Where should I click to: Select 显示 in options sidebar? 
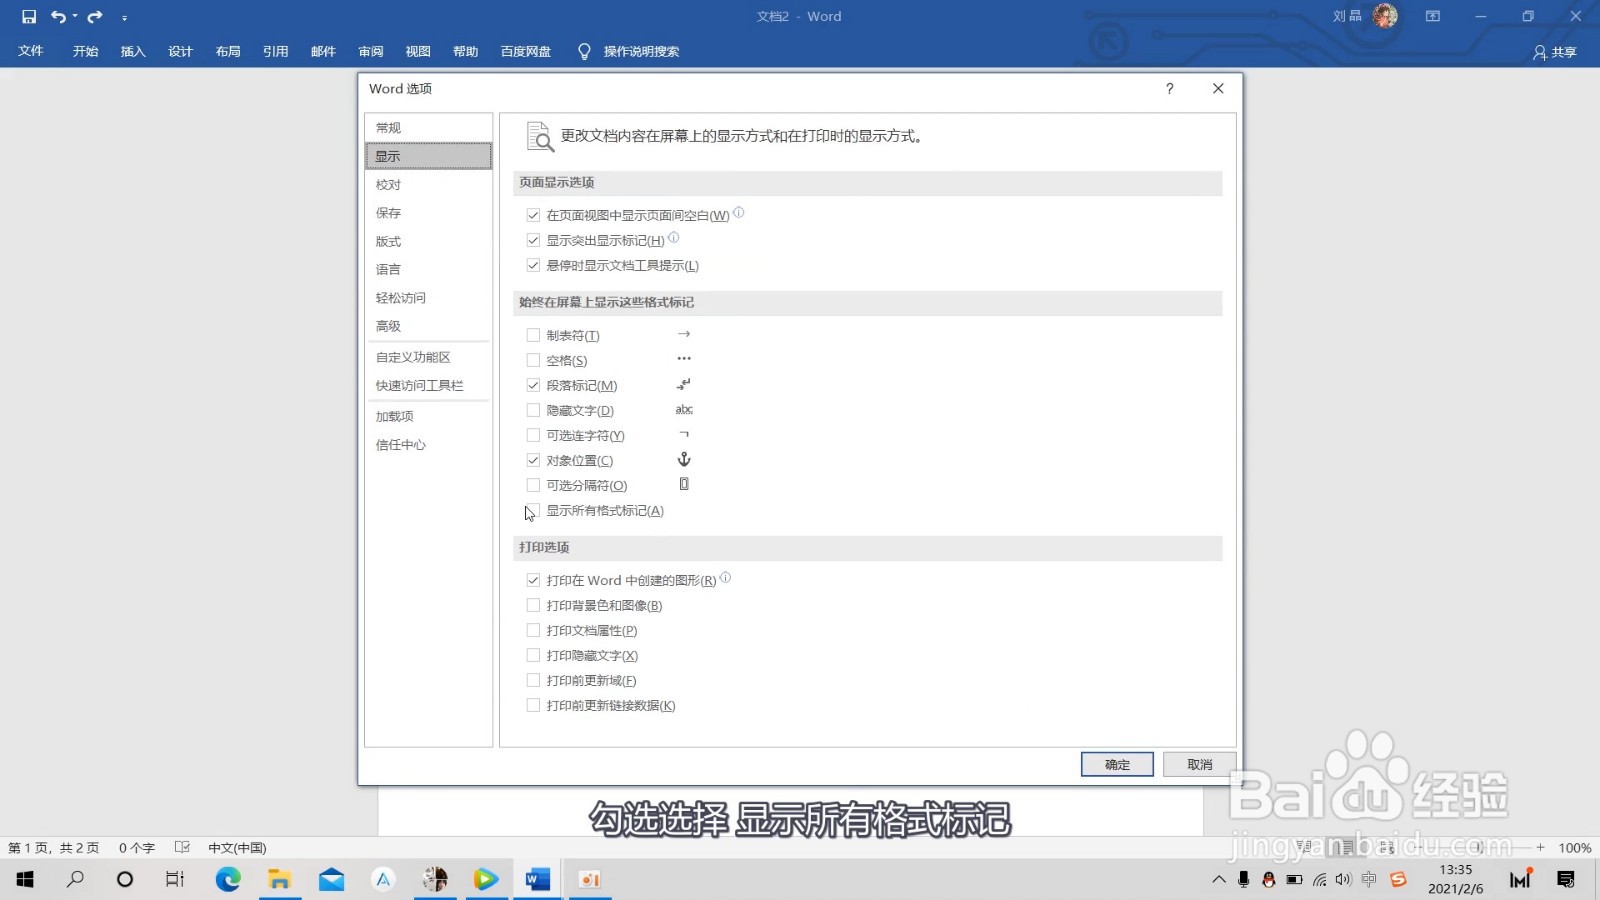click(x=428, y=156)
